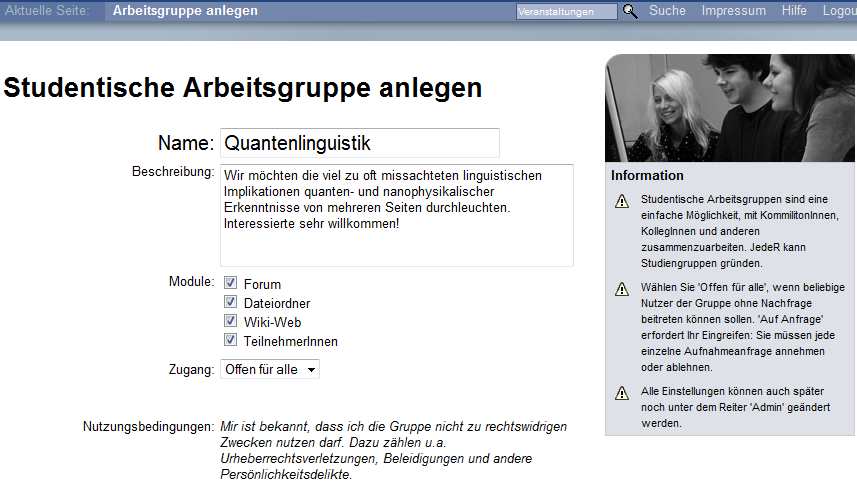The image size is (857, 487).
Task: Click the 'Forum' checkbox label
Action: click(262, 284)
